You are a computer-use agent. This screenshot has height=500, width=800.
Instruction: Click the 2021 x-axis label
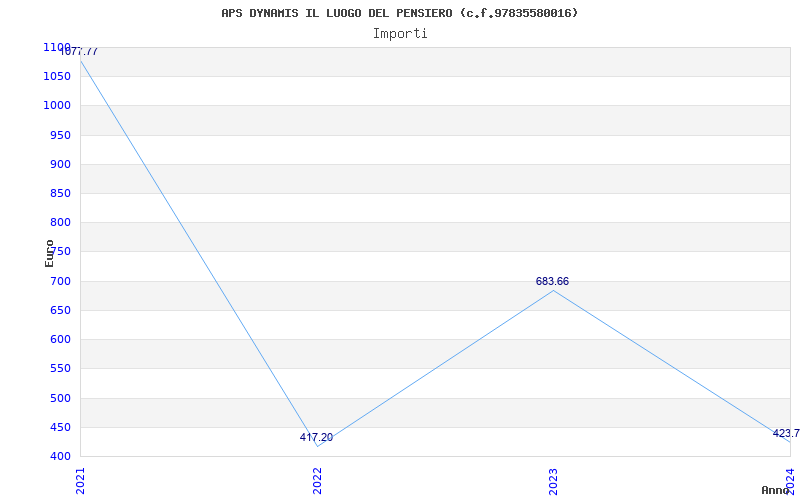pos(80,481)
